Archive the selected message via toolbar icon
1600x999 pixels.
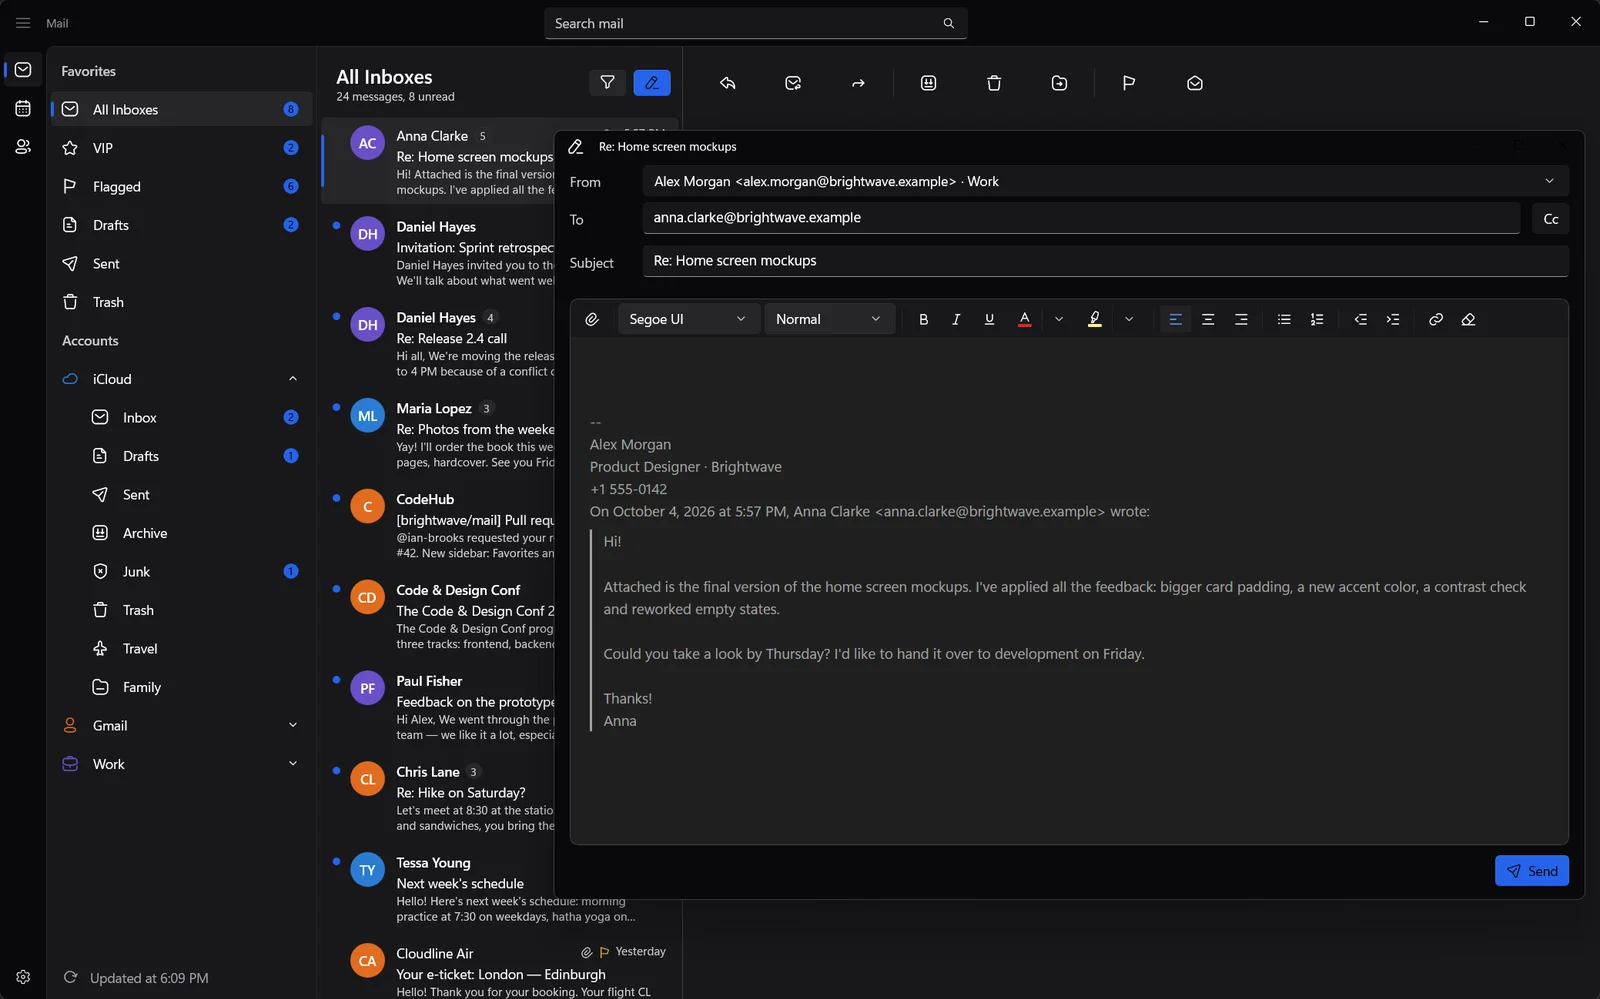(x=928, y=83)
